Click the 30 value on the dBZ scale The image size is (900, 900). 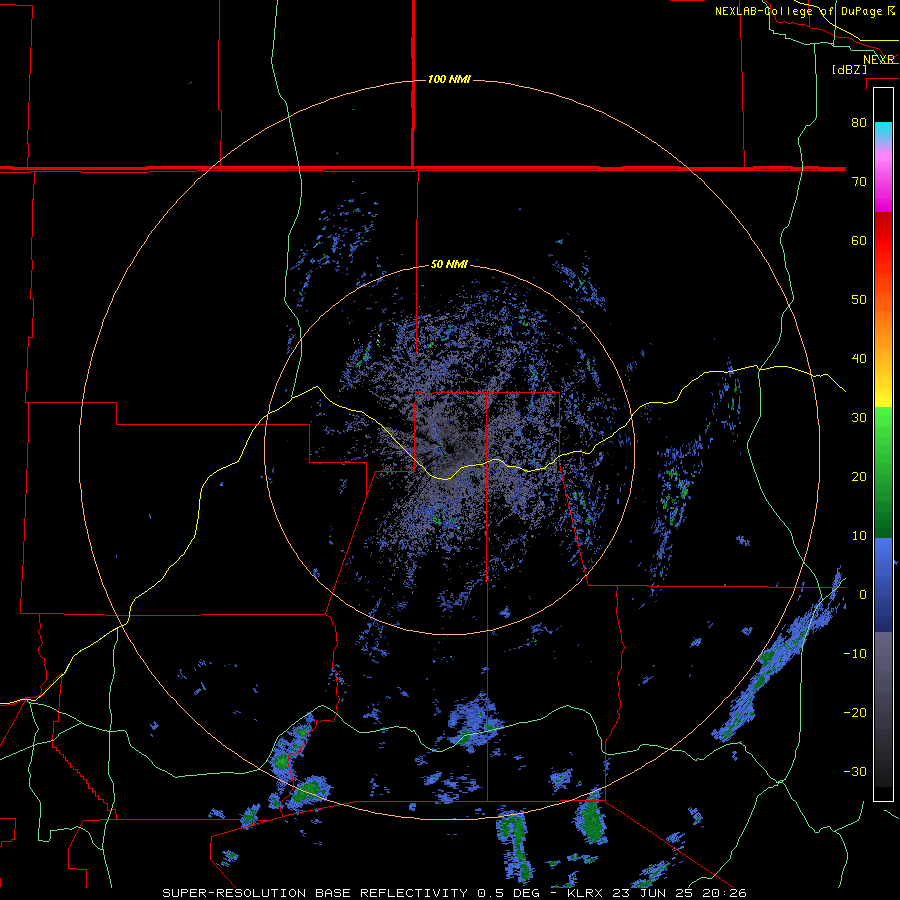pos(859,418)
